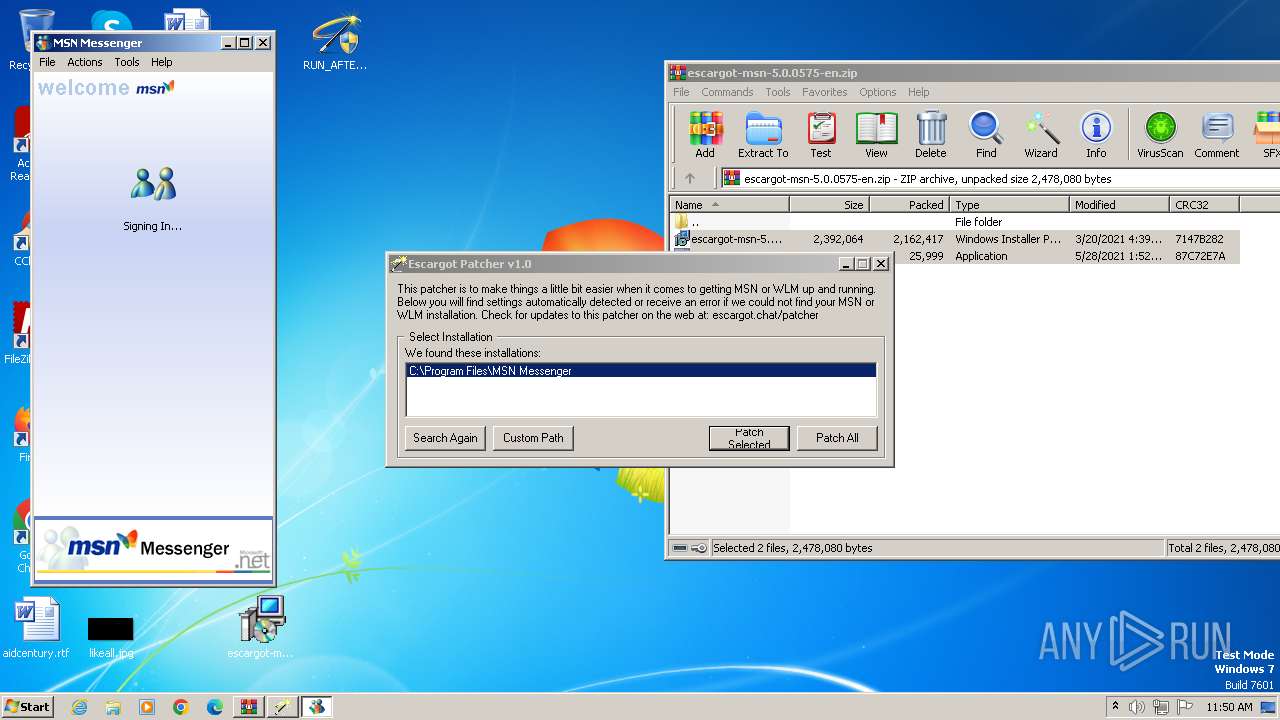Open Tools menu in MSN Messenger

(x=127, y=62)
